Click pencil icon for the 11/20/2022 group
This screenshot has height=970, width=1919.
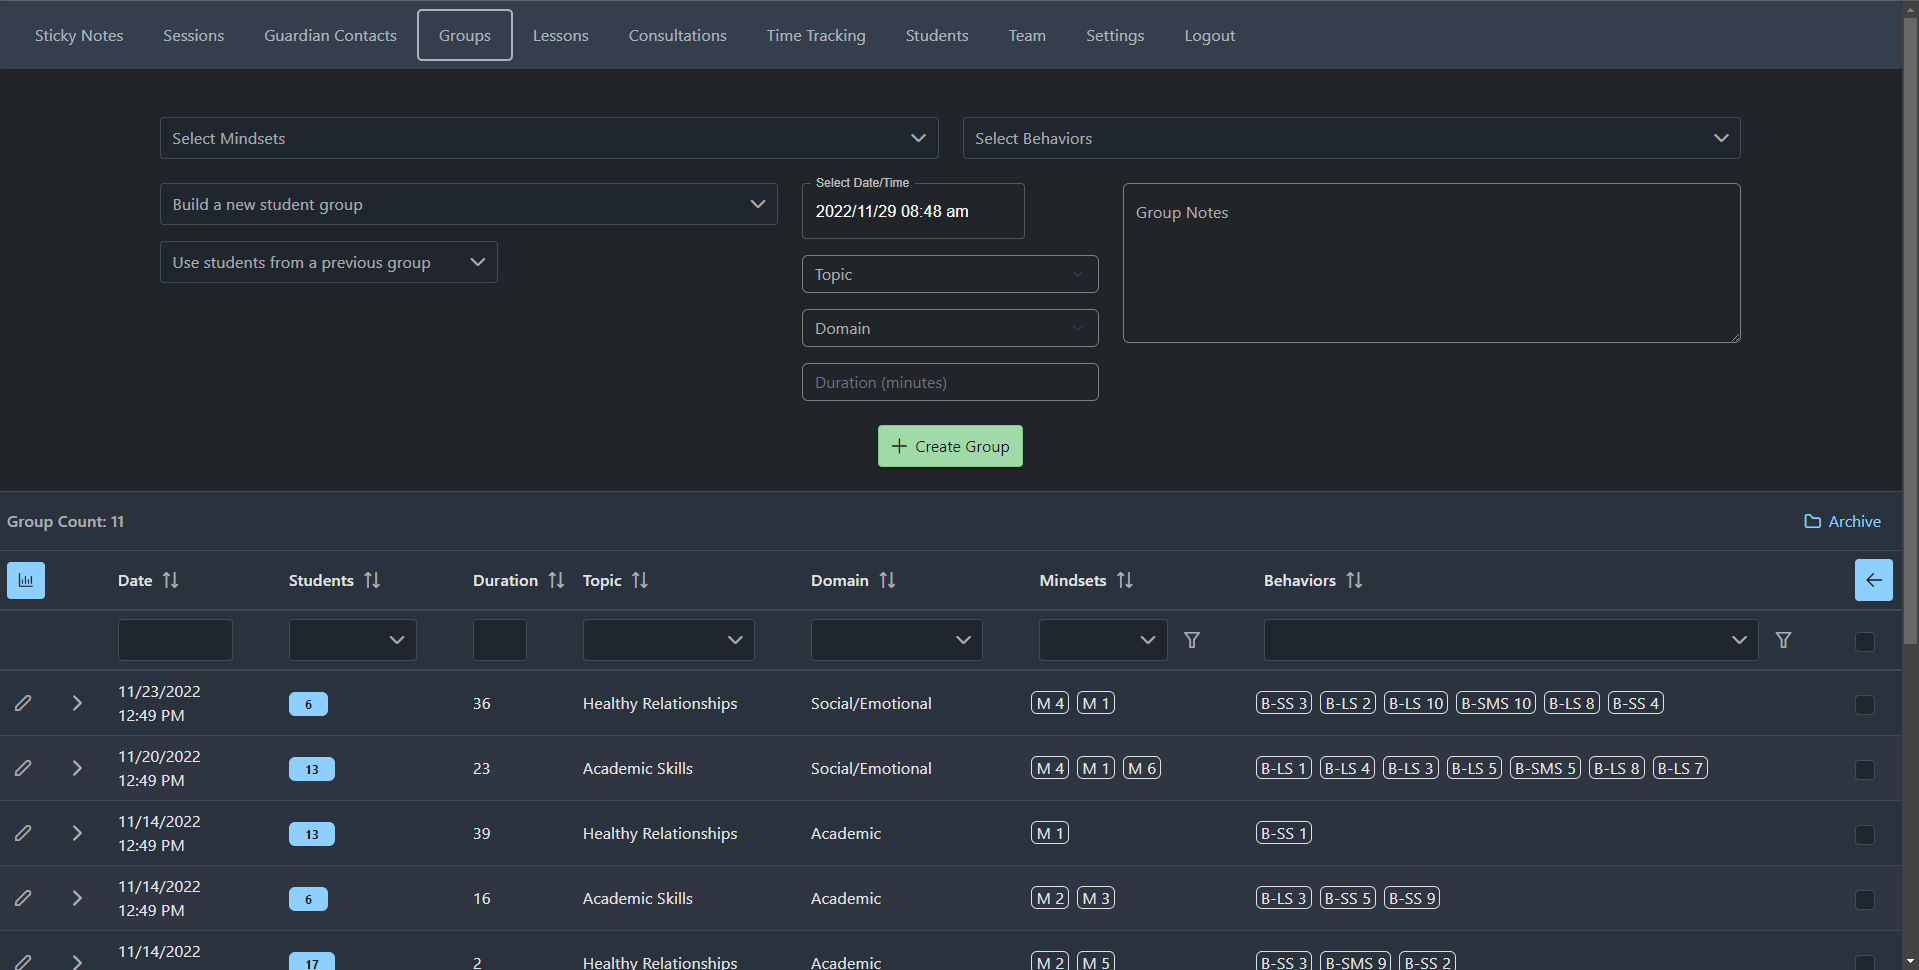tap(23, 768)
